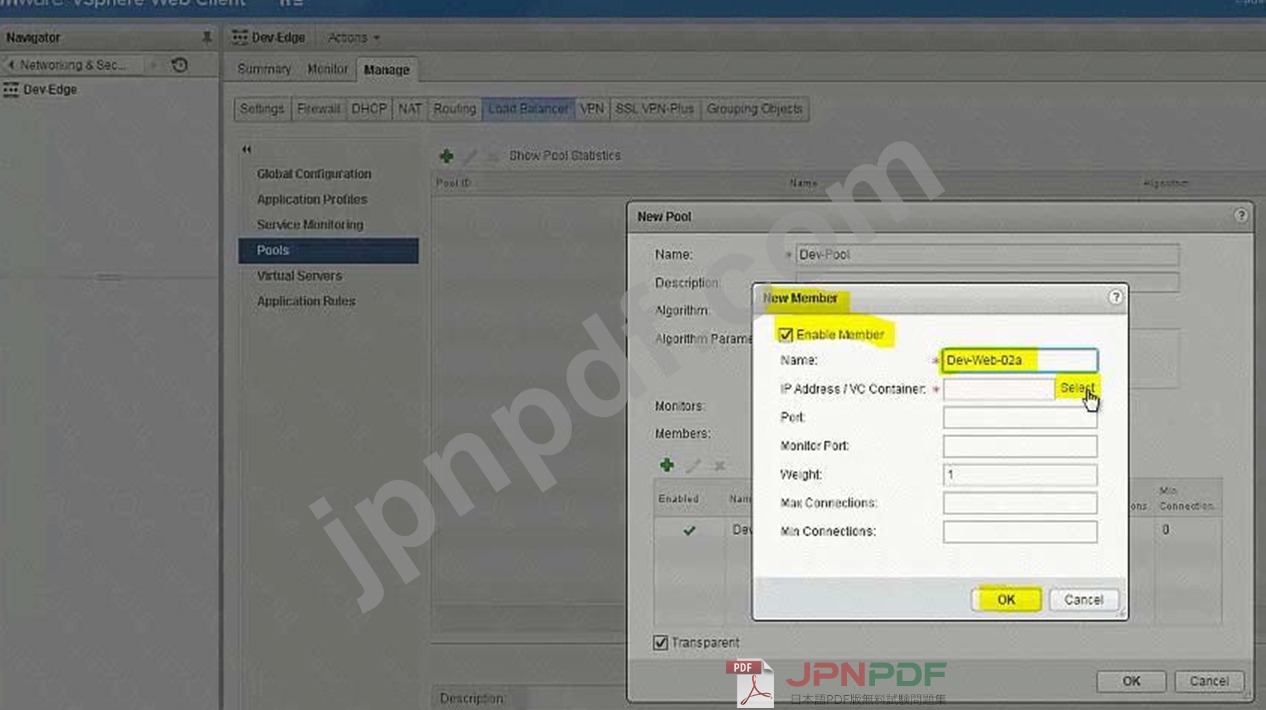Open help for New Member dialog

click(1116, 297)
